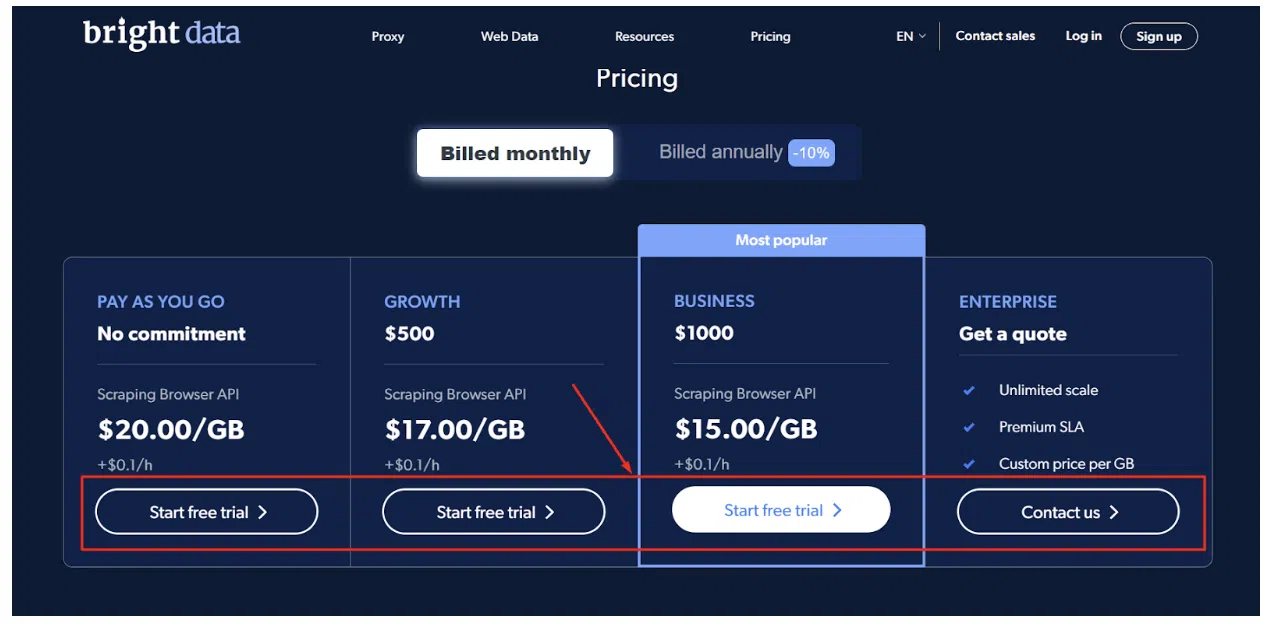Click the Bright Data logo
The width and height of the screenshot is (1266, 624).
click(161, 34)
